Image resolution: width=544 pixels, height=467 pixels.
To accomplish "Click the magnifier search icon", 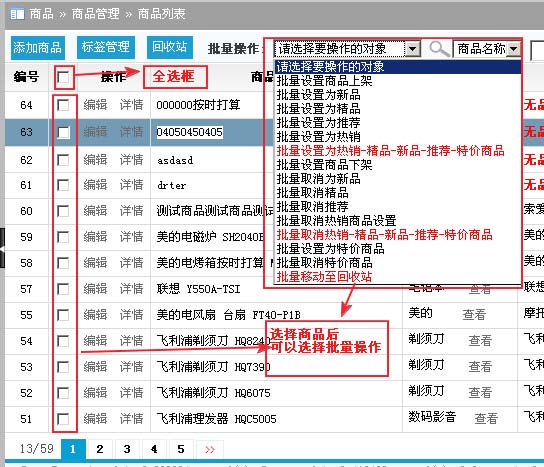I will [439, 49].
